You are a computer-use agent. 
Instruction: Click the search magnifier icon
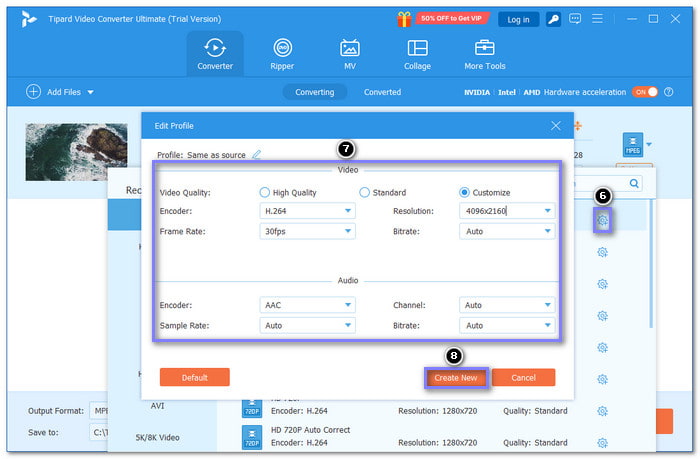pos(634,183)
